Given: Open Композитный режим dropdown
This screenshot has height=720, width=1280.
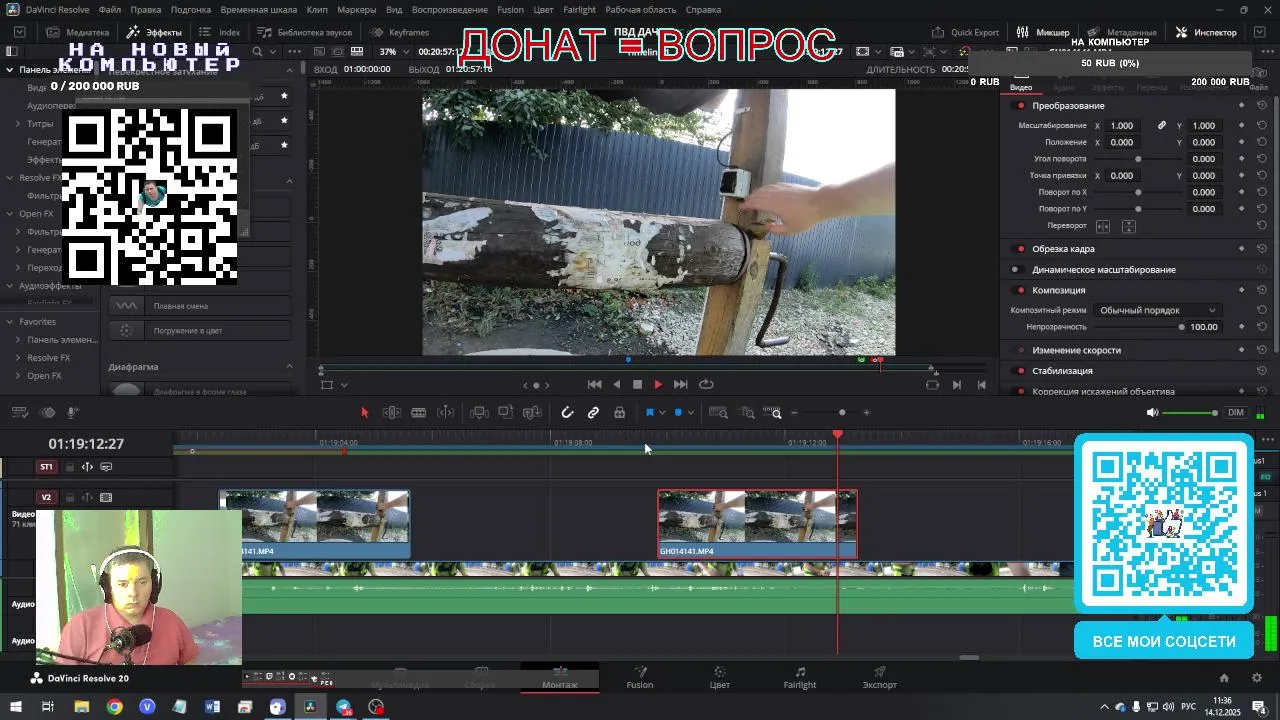Looking at the screenshot, I should pyautogui.click(x=1157, y=310).
